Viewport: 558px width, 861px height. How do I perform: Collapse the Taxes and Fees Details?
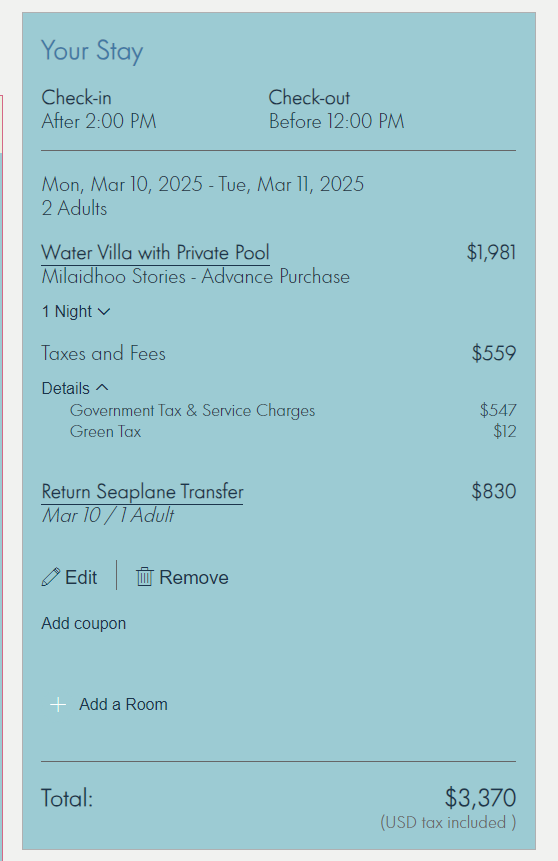point(75,388)
